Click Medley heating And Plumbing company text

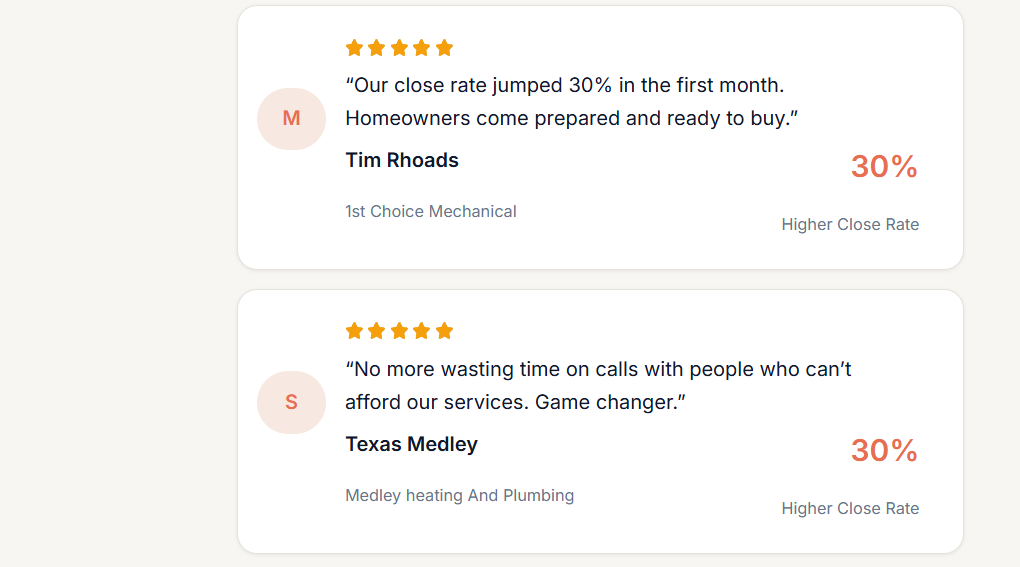pos(459,495)
